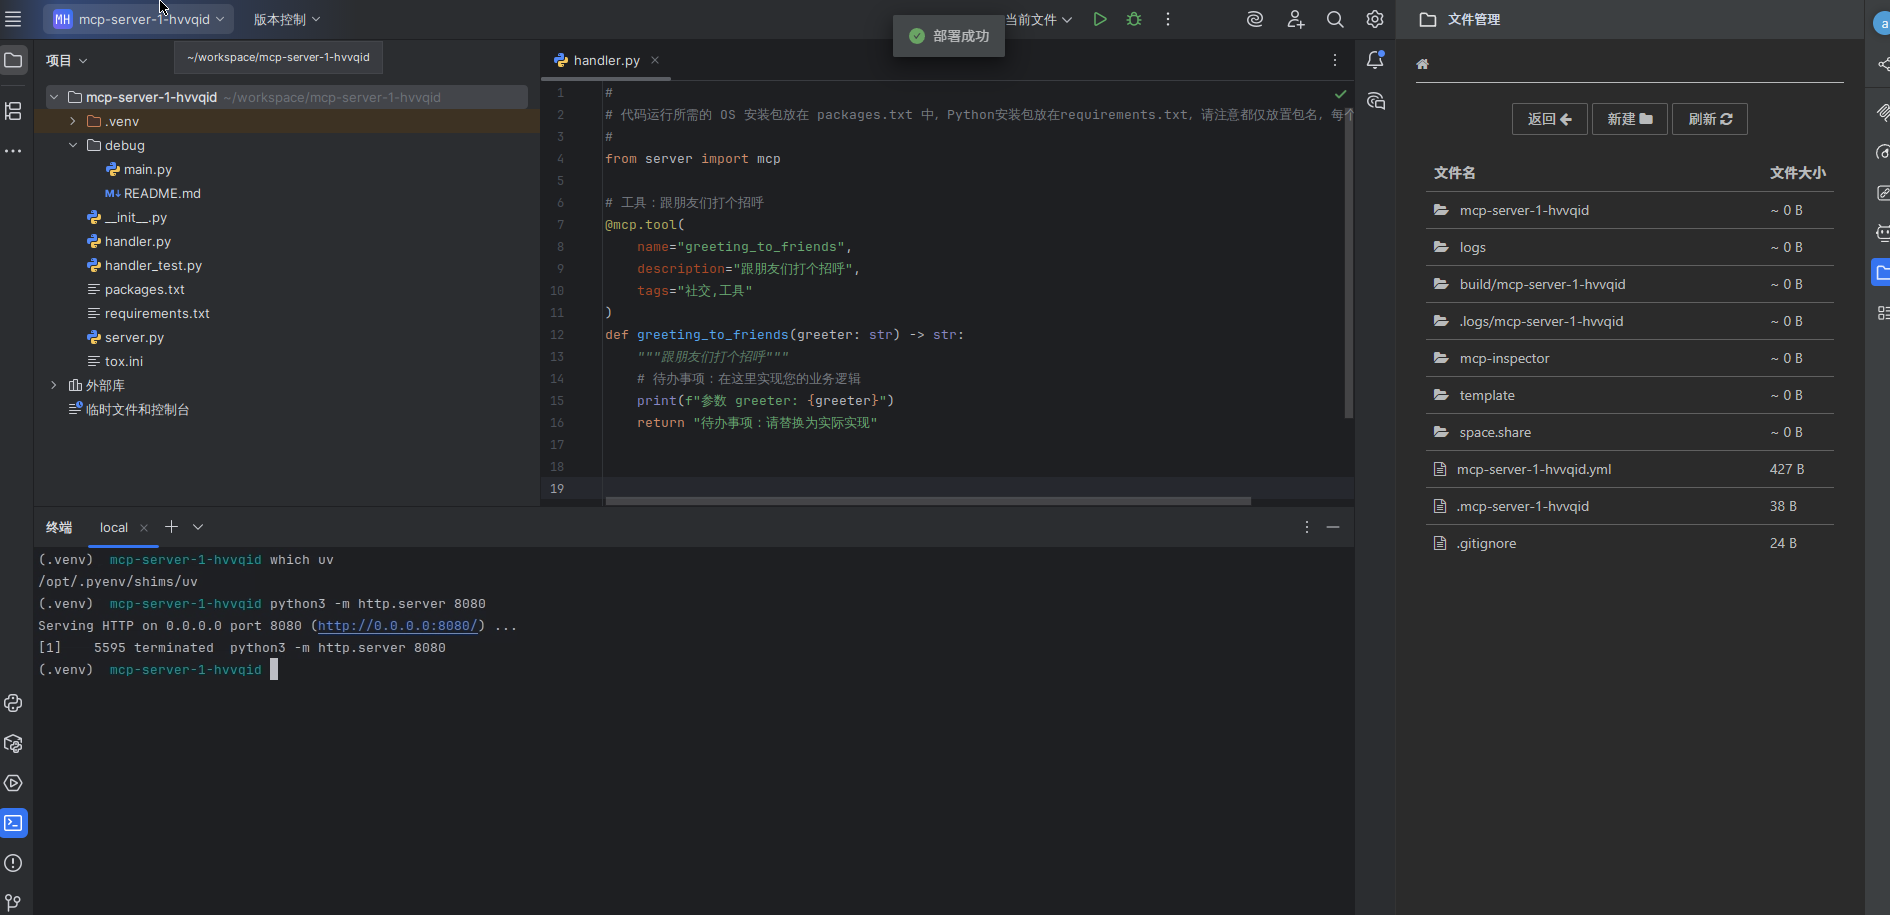Click the add collaborator icon
The height and width of the screenshot is (915, 1890).
(1295, 19)
